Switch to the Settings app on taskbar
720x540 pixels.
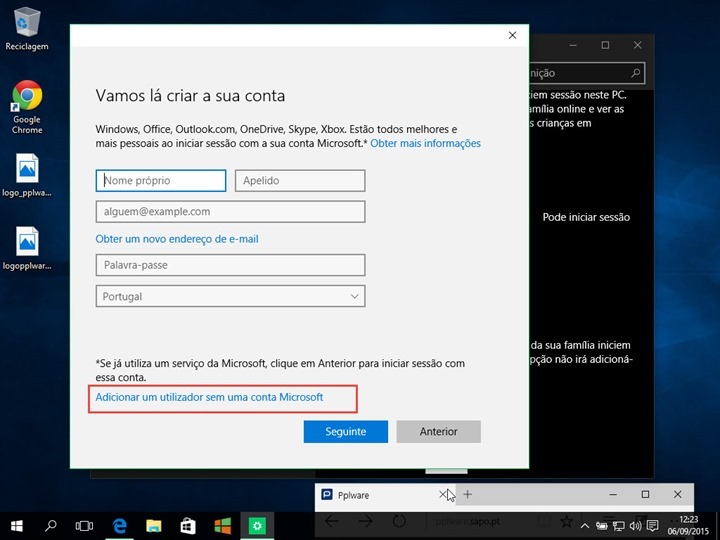257,526
